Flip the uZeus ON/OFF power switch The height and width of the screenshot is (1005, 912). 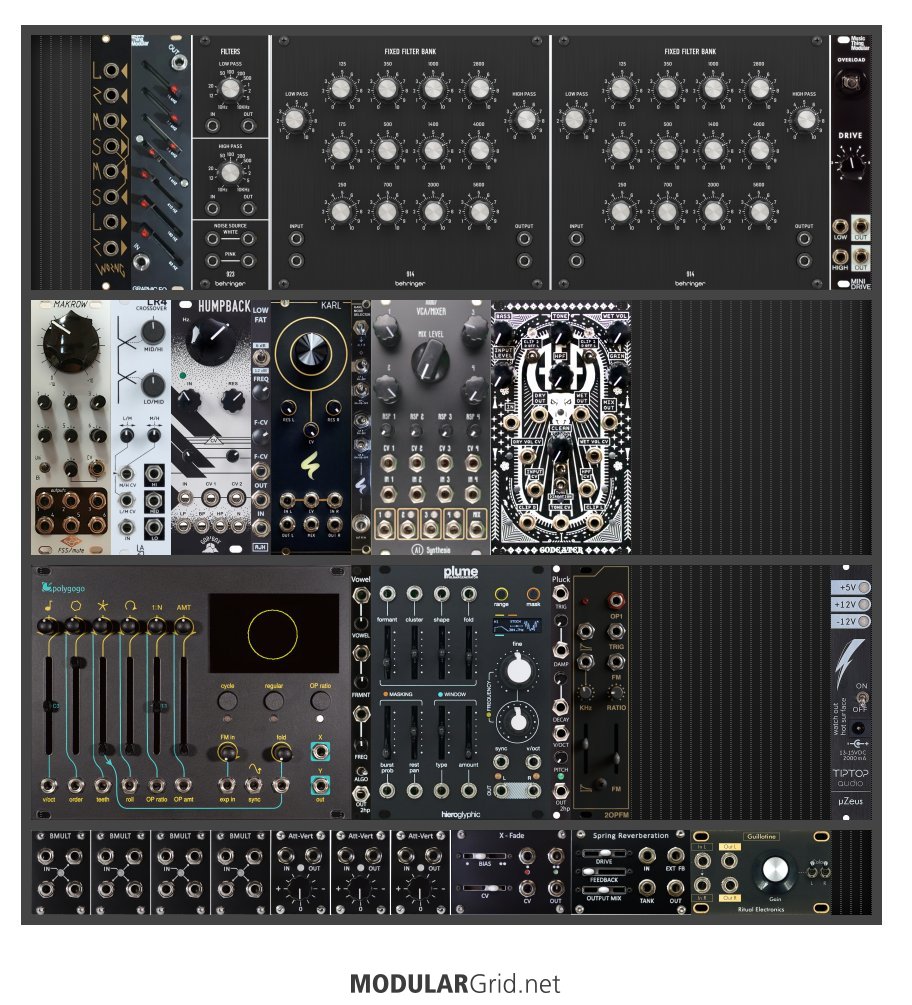[861, 697]
